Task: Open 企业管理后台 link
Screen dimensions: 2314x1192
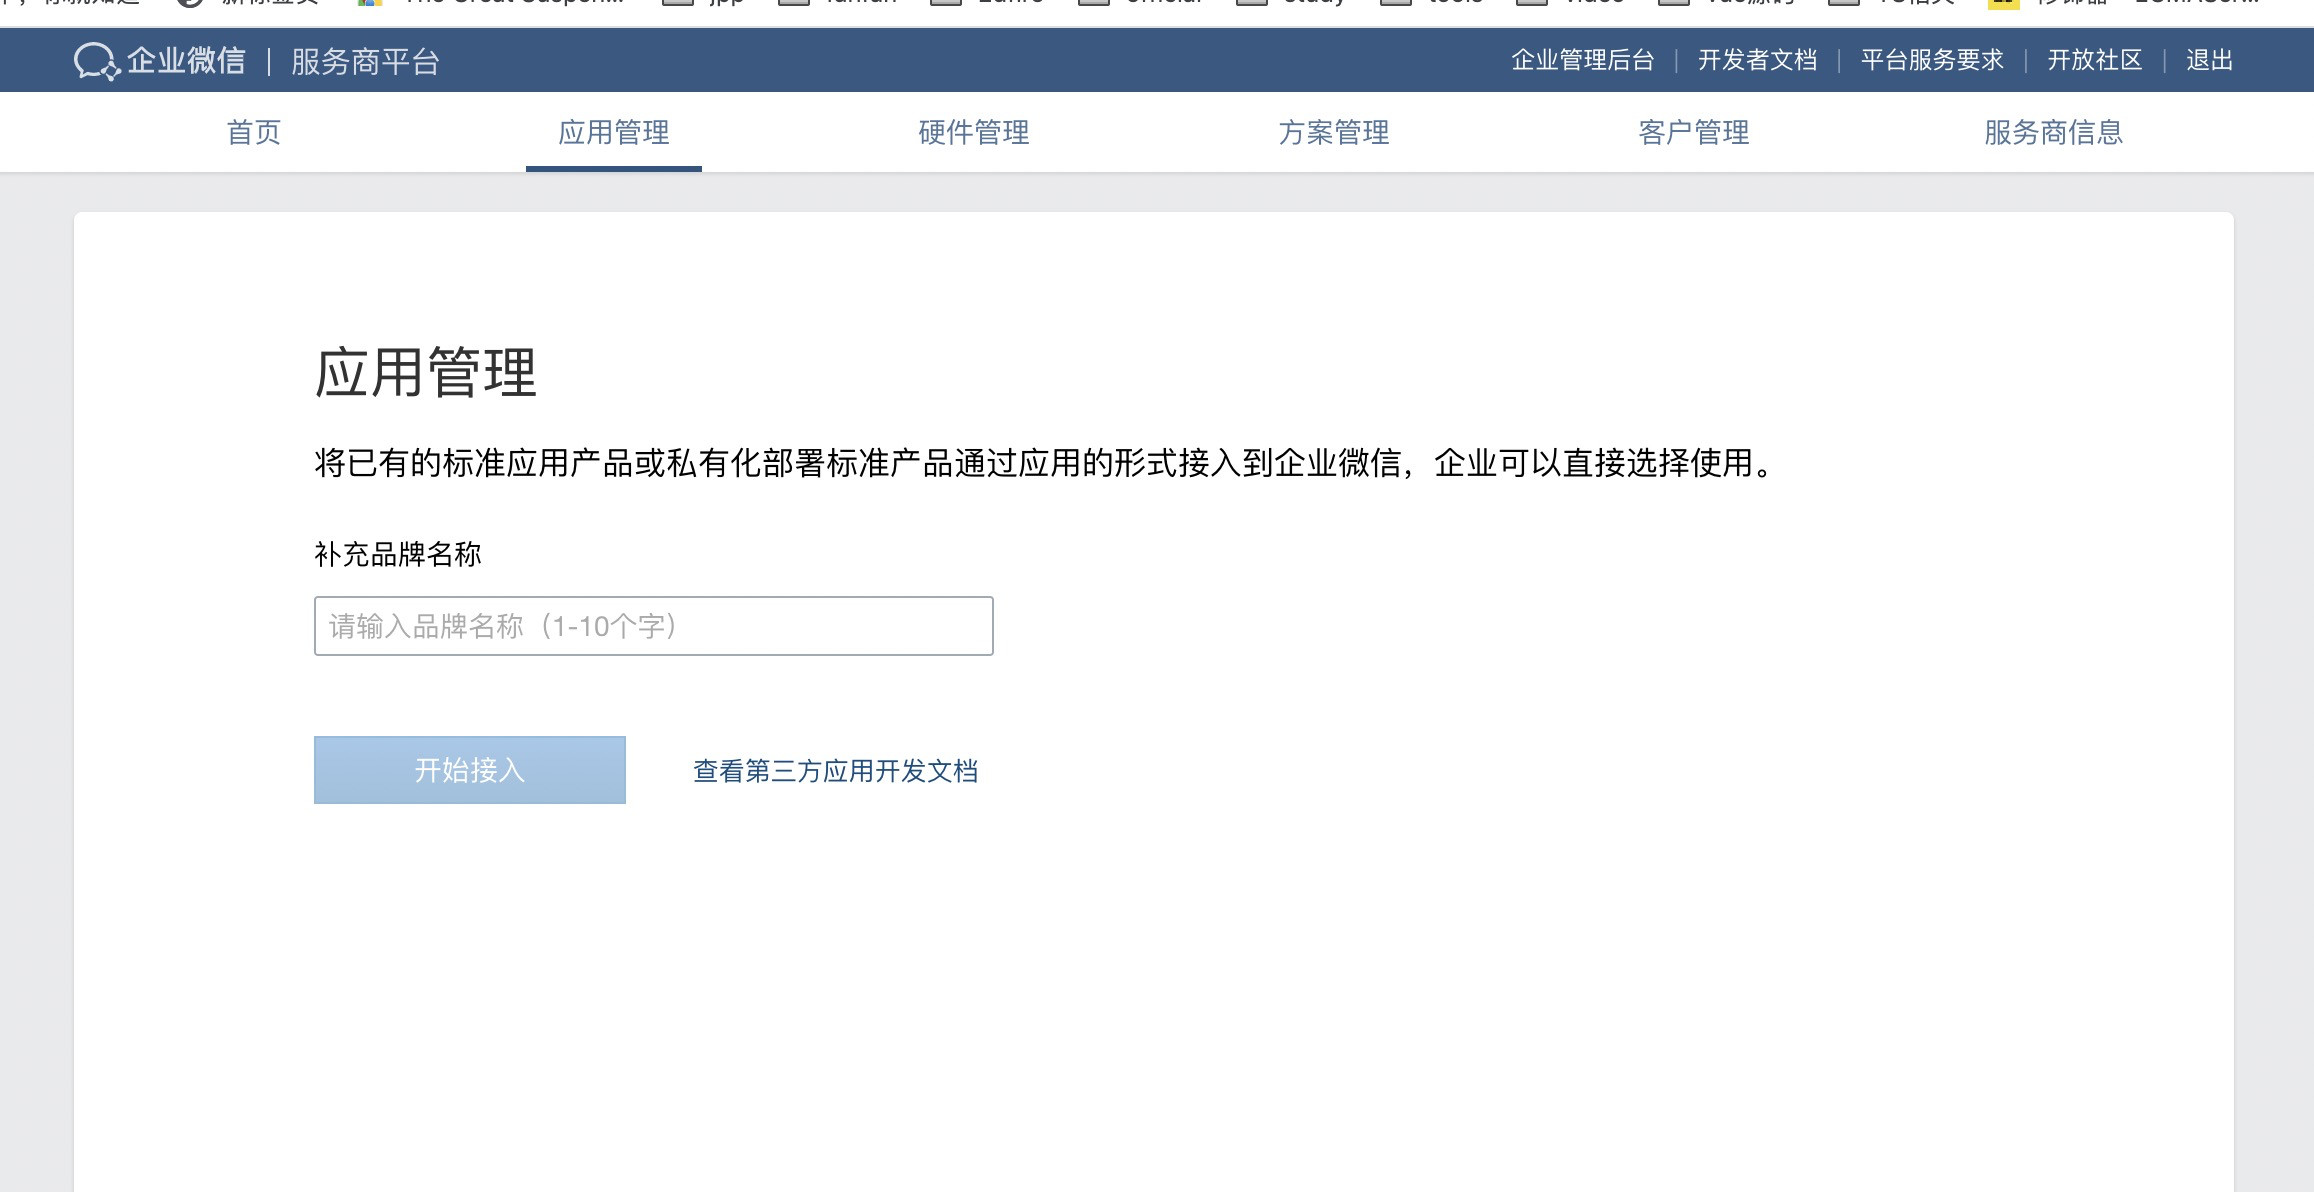Action: [x=1582, y=60]
